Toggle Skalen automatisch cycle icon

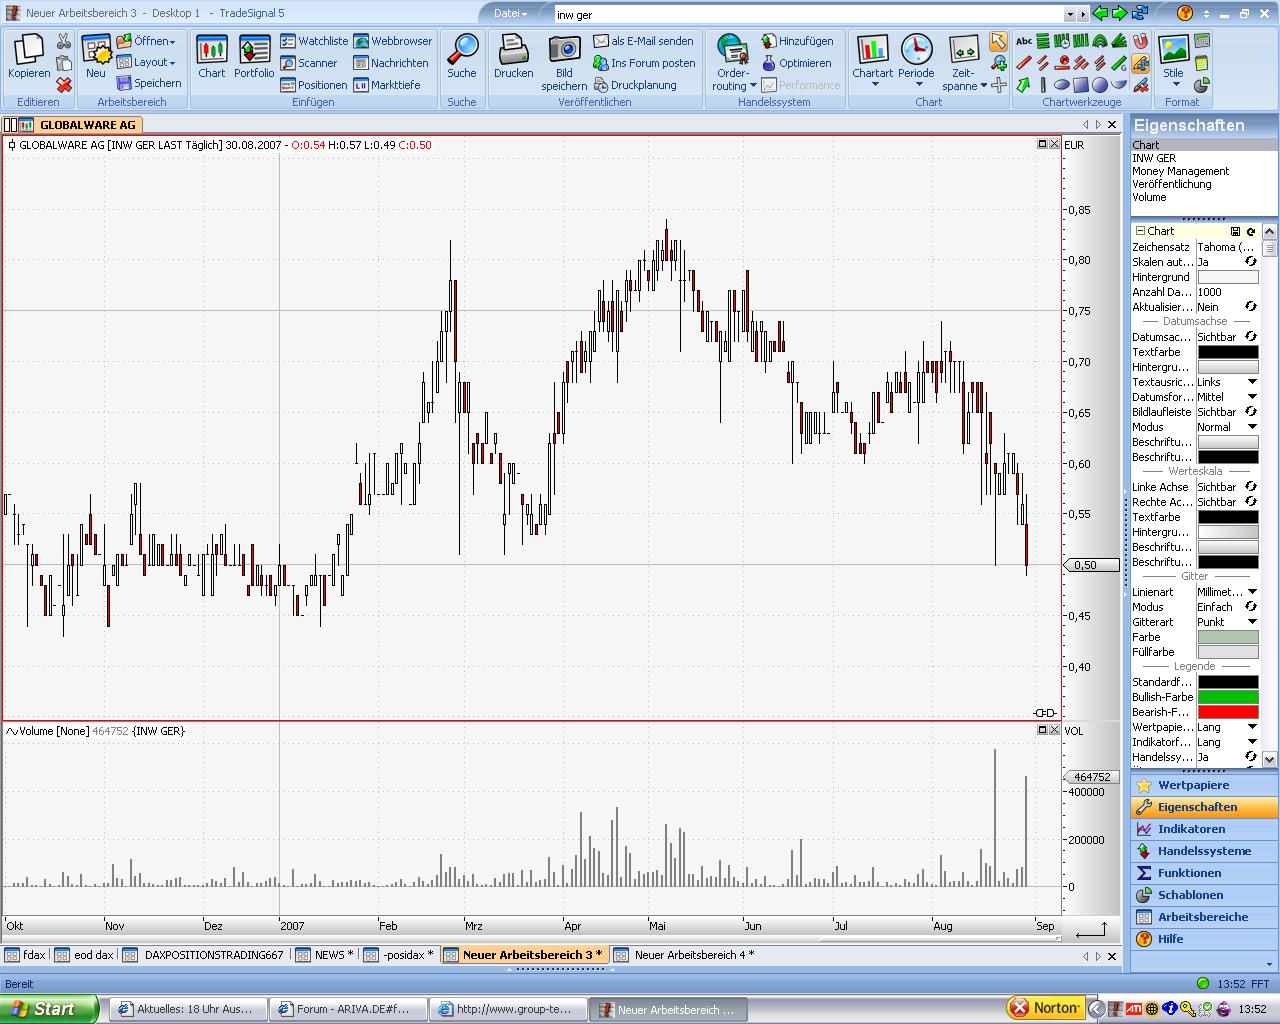[1250, 262]
